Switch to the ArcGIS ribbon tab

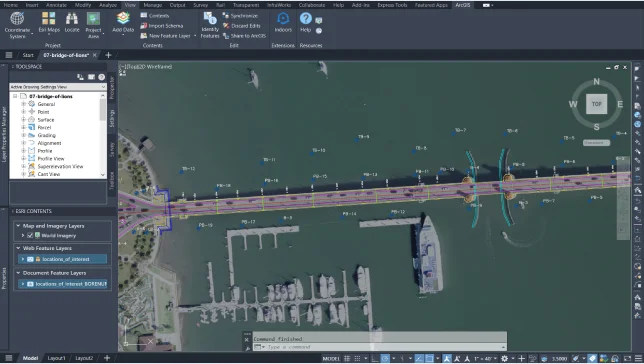[x=463, y=5]
